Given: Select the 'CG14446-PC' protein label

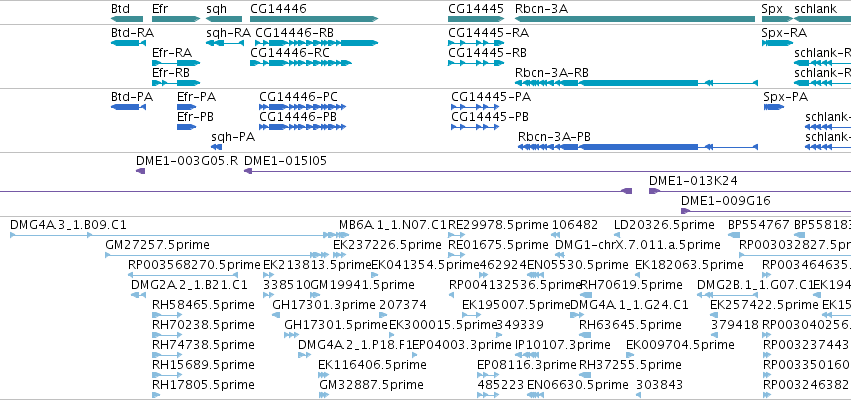Looking at the screenshot, I should [x=299, y=98].
